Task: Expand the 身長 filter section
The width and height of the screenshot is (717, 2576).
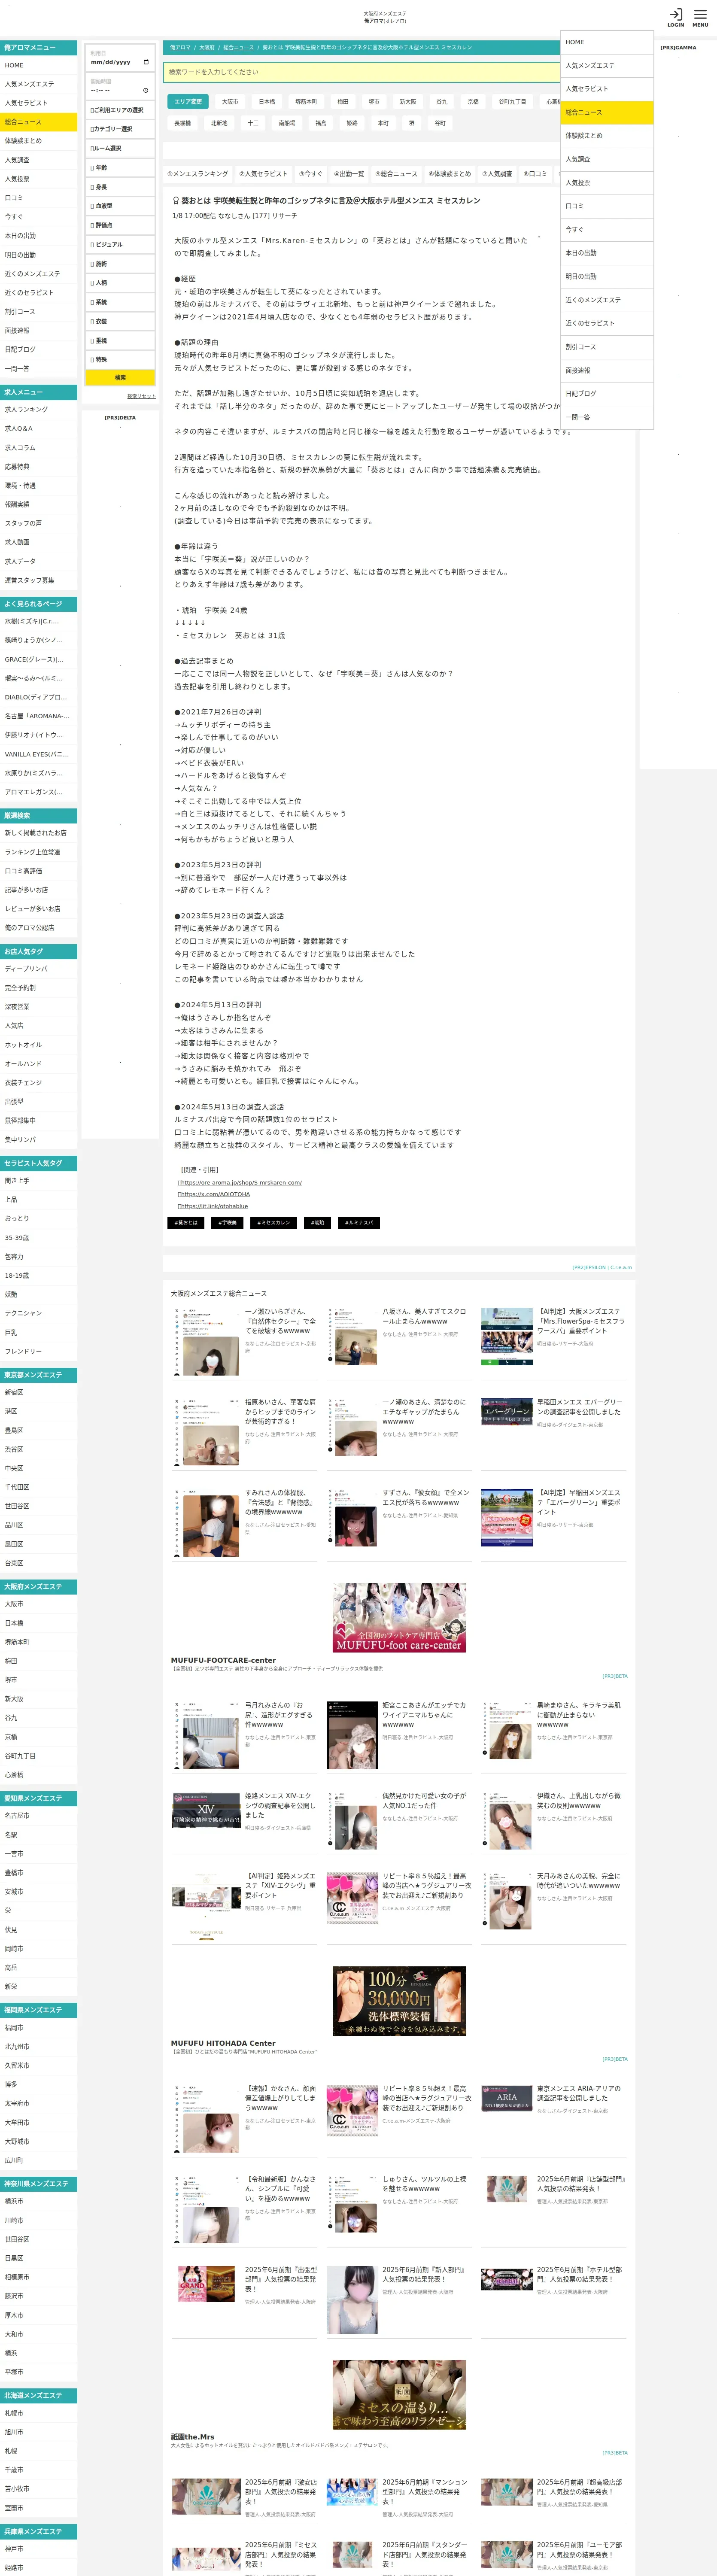Action: point(120,187)
